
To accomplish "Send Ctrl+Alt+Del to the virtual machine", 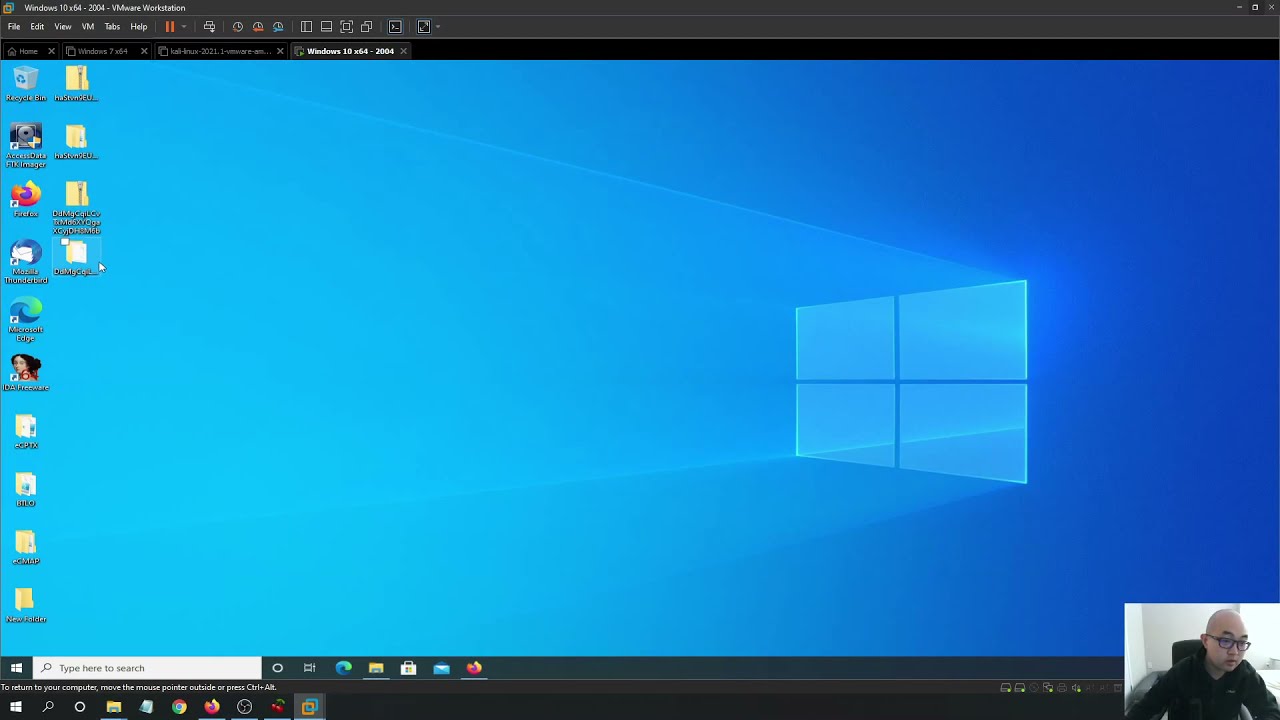I will [x=209, y=27].
